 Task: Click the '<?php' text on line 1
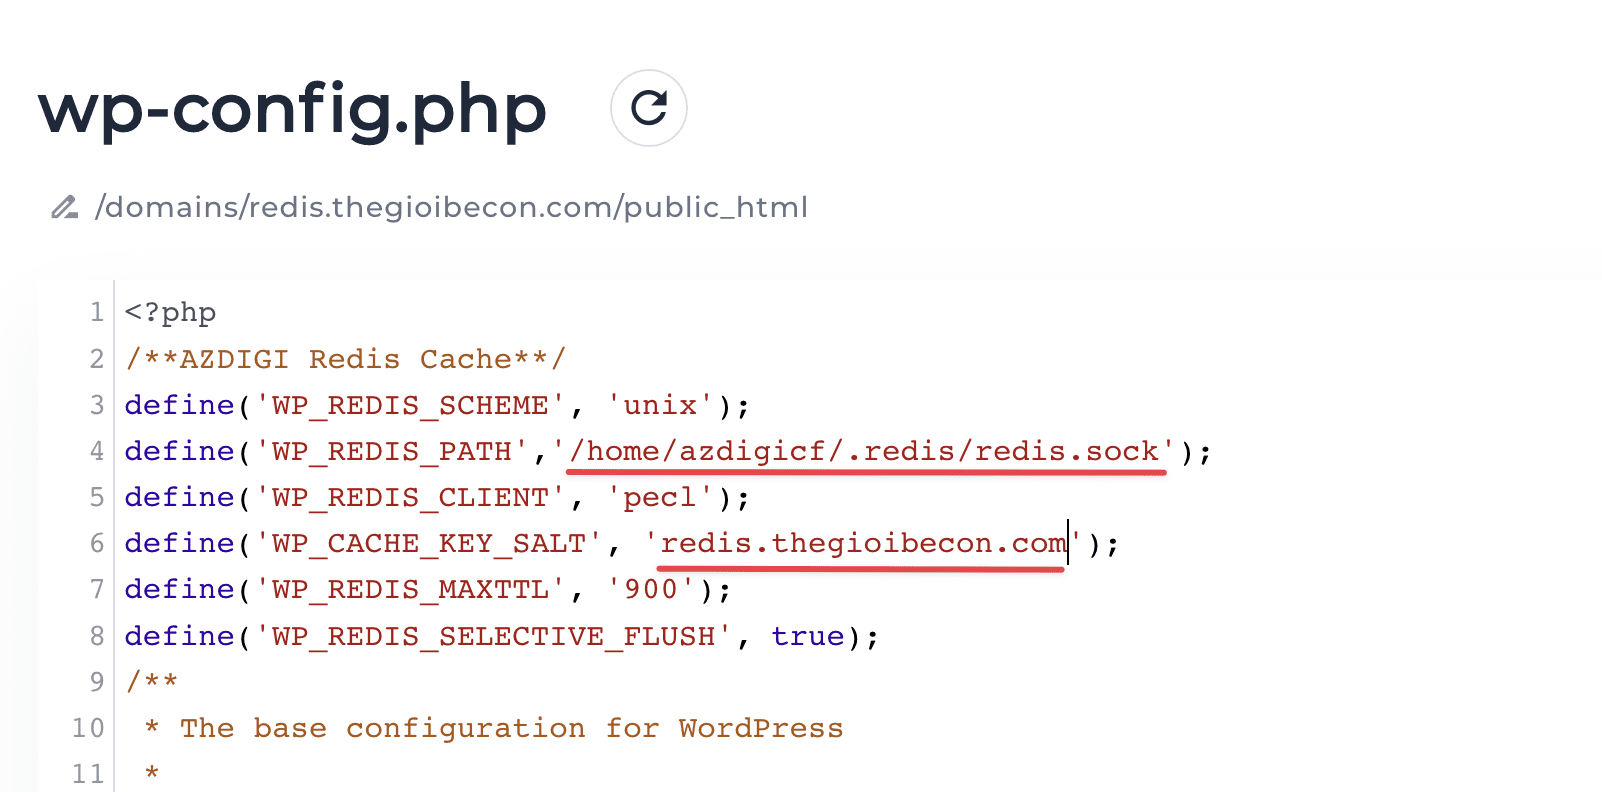(x=171, y=313)
